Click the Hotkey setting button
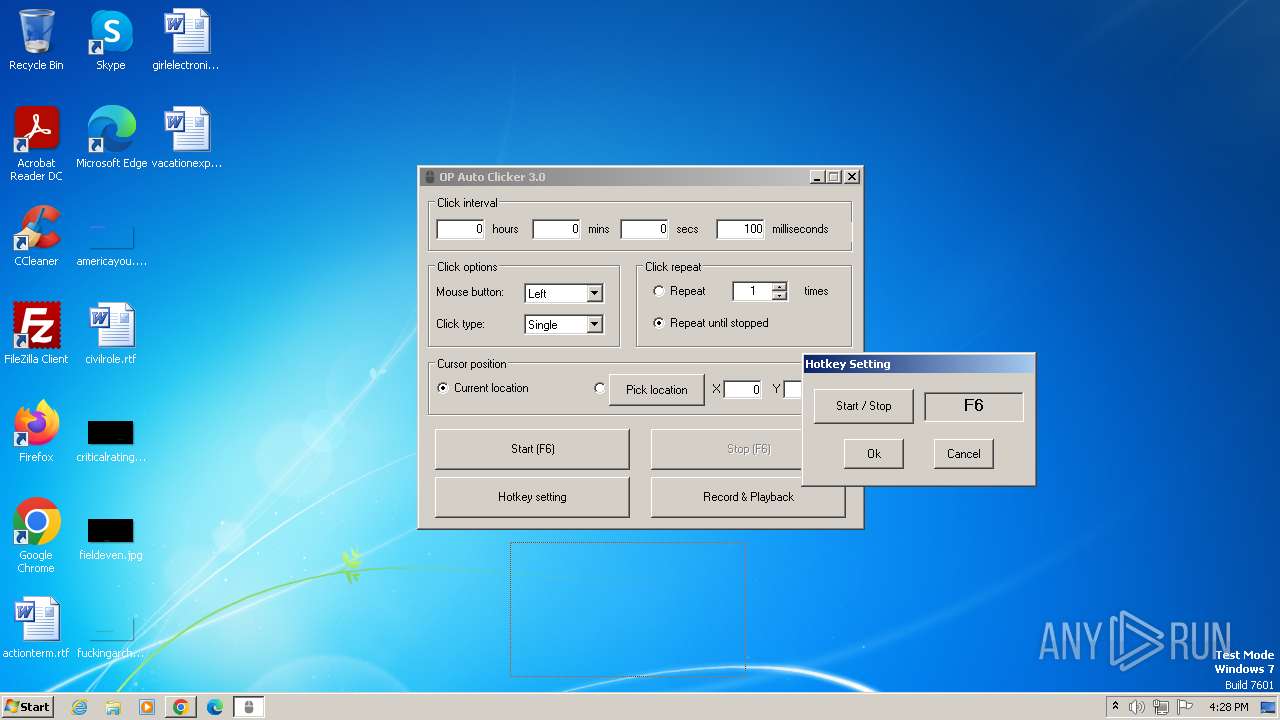This screenshot has height=720, width=1280. pyautogui.click(x=532, y=497)
